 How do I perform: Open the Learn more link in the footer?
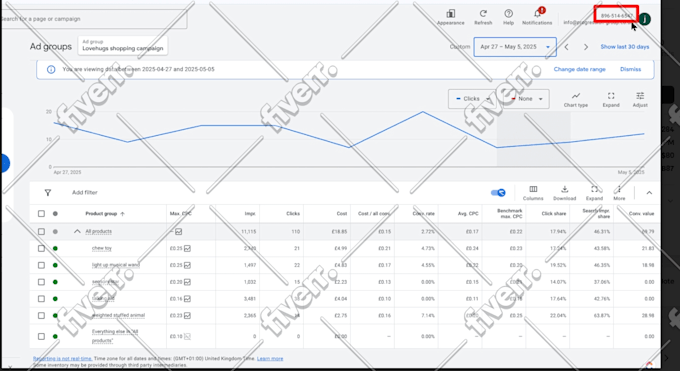[x=270, y=359]
